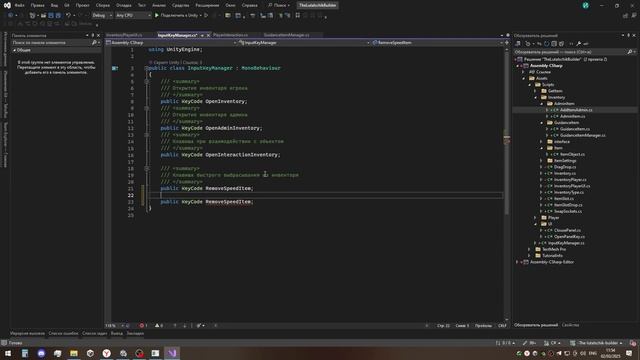
Task: Open Windows Start menu
Action: pos(8,353)
